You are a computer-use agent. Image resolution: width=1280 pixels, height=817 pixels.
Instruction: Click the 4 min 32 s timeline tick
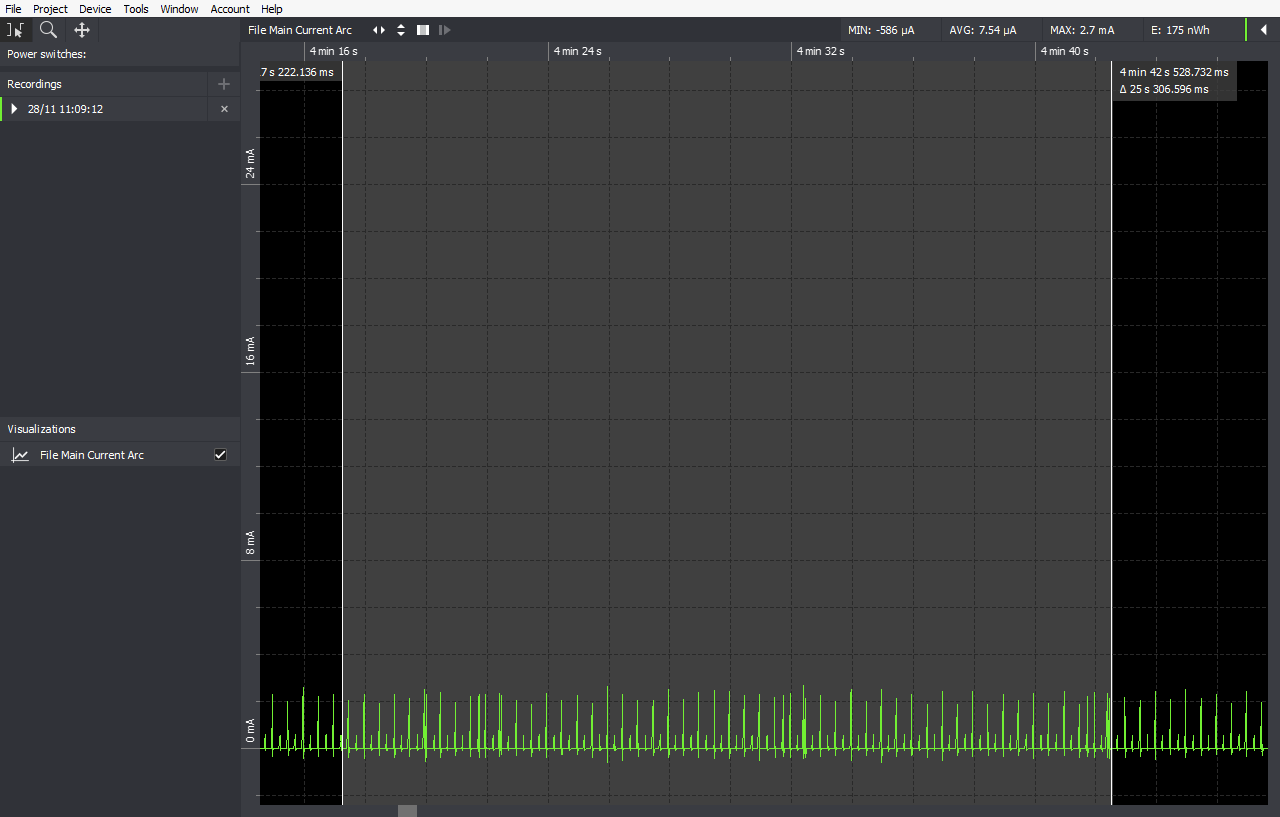820,51
